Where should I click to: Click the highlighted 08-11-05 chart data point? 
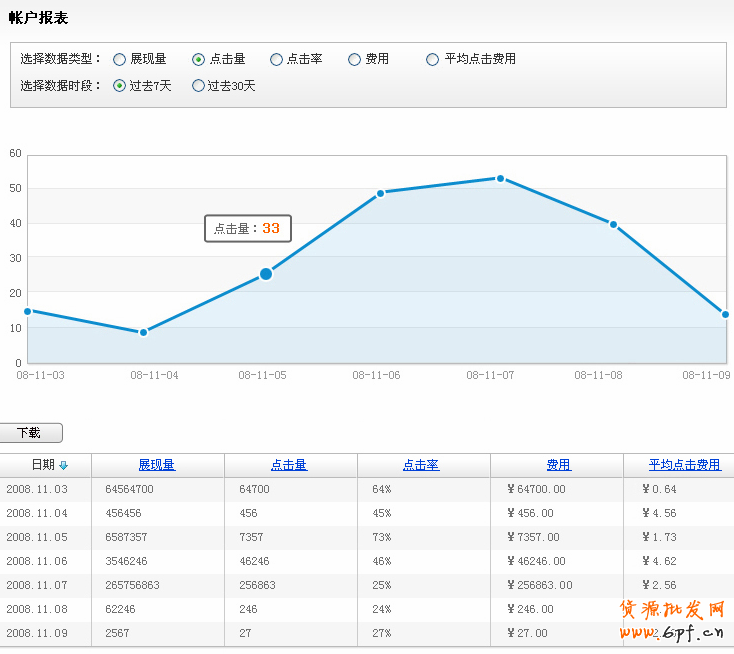coord(266,274)
